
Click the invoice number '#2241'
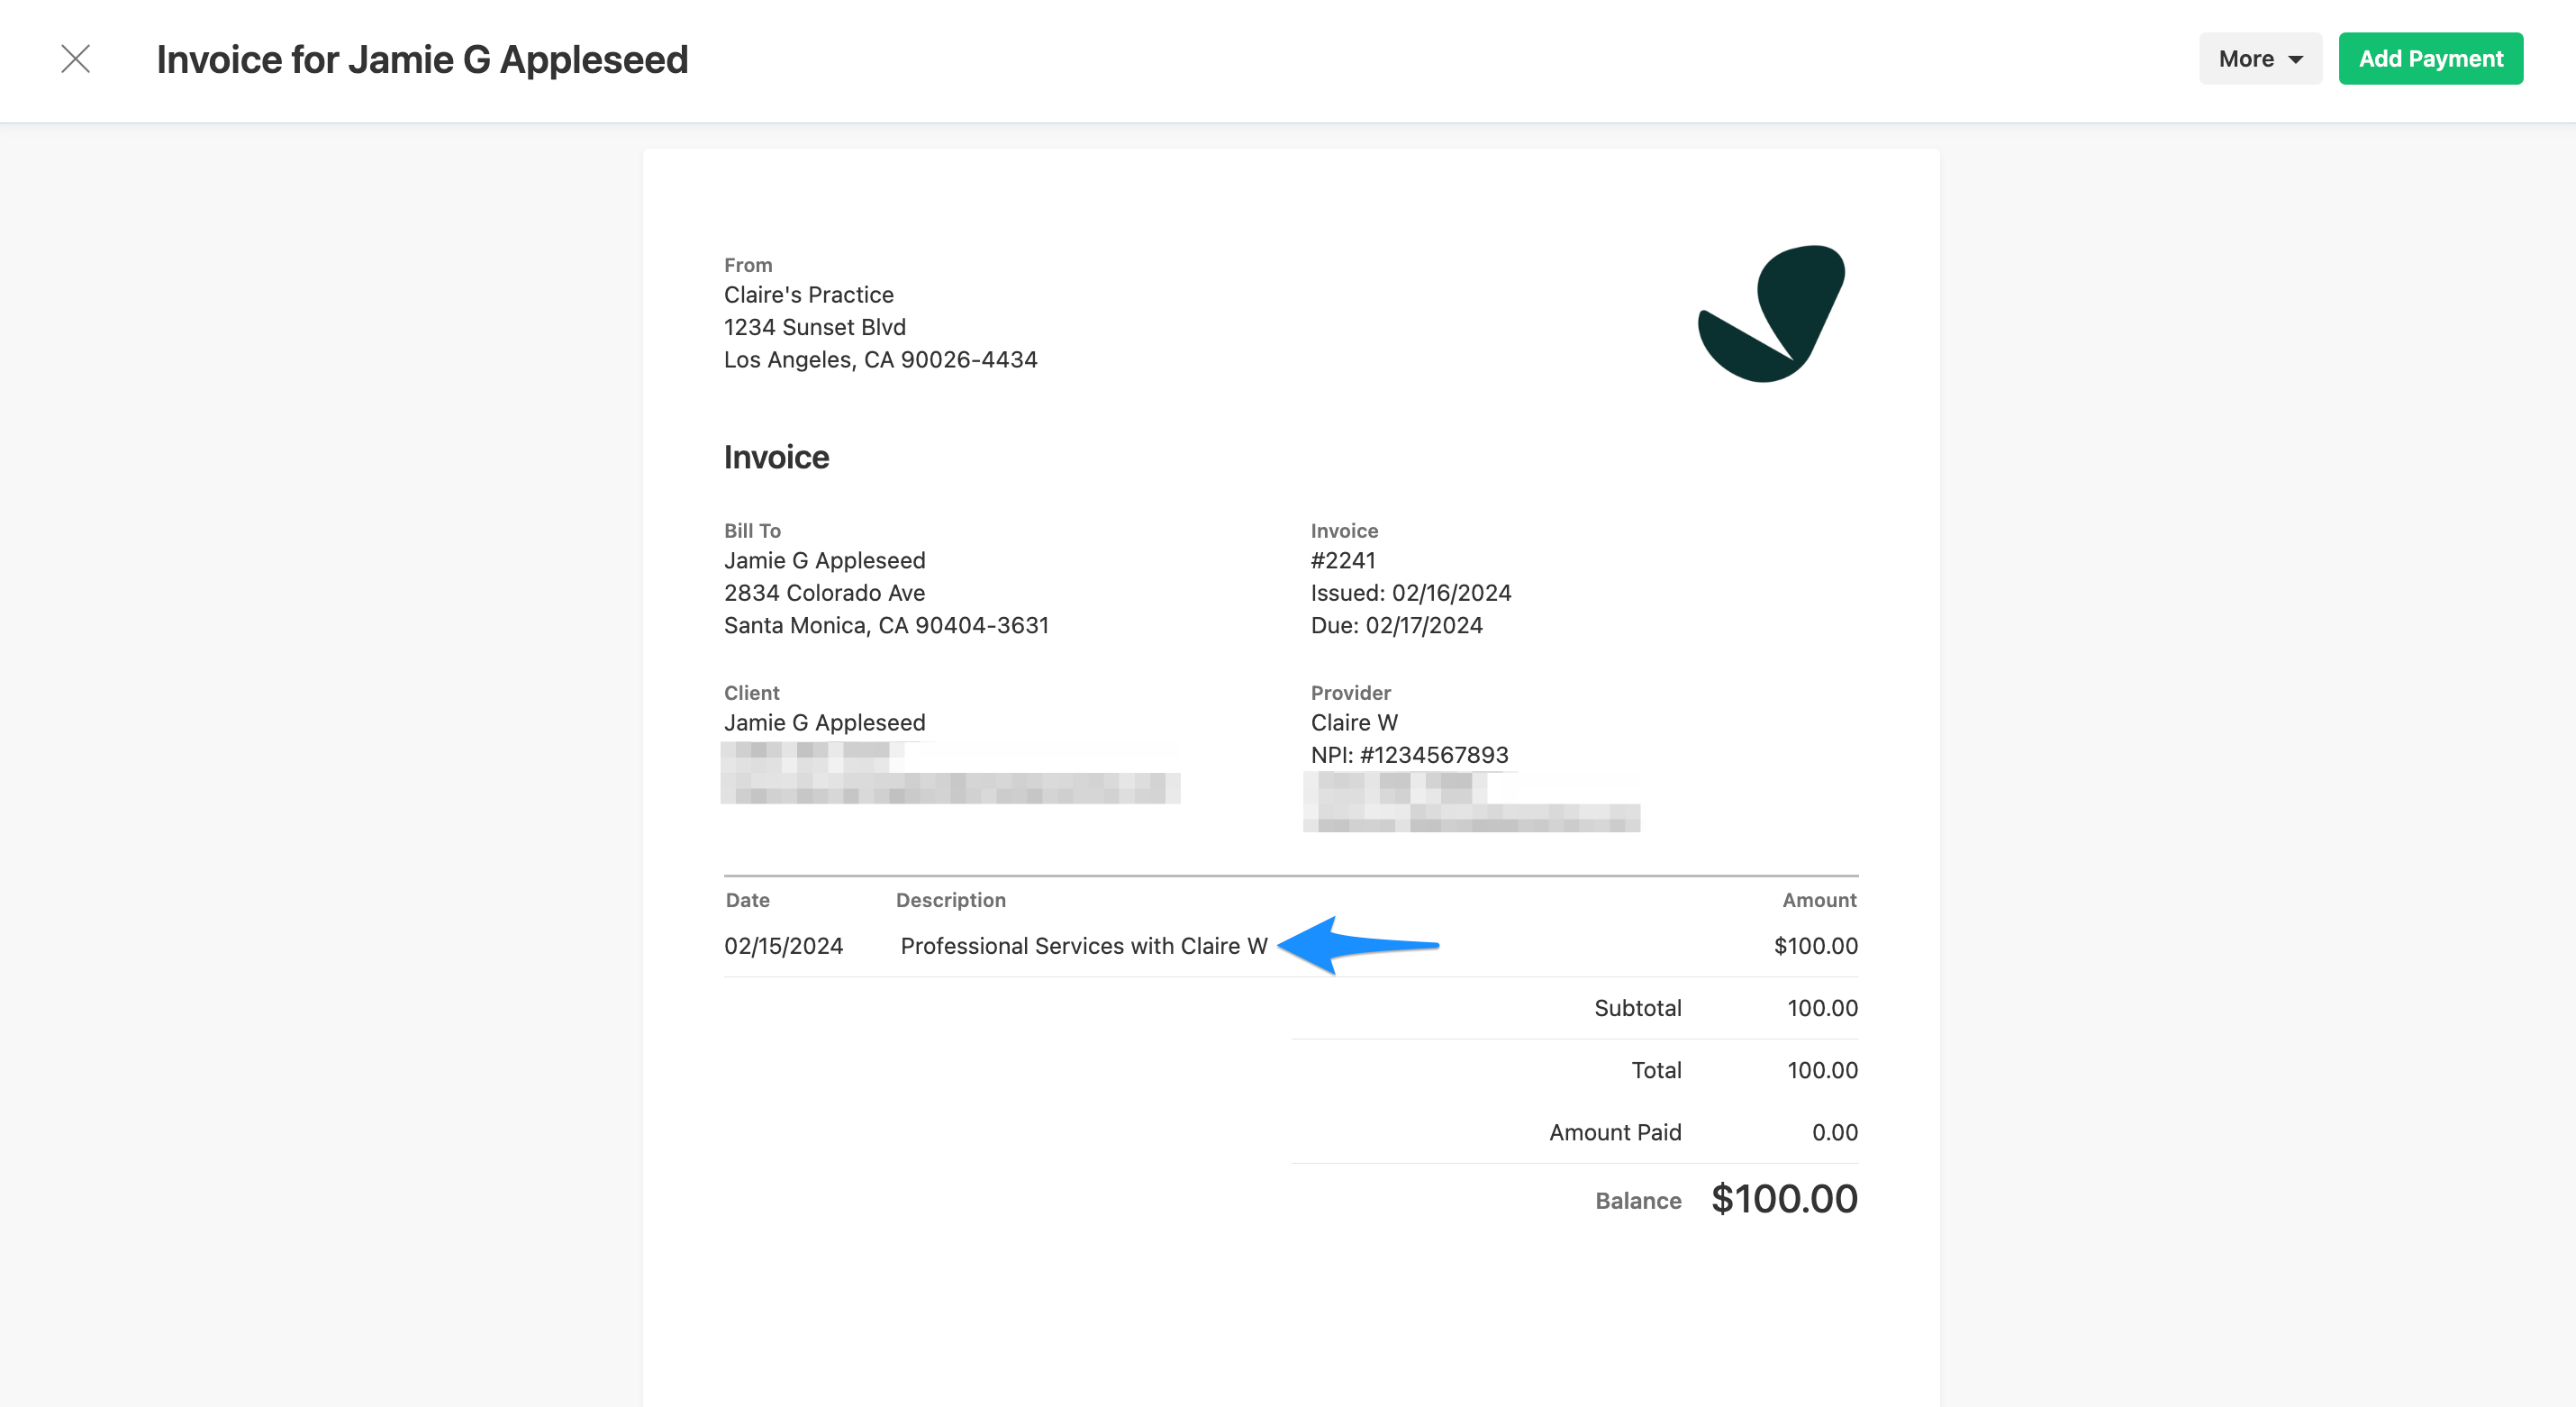coord(1343,561)
